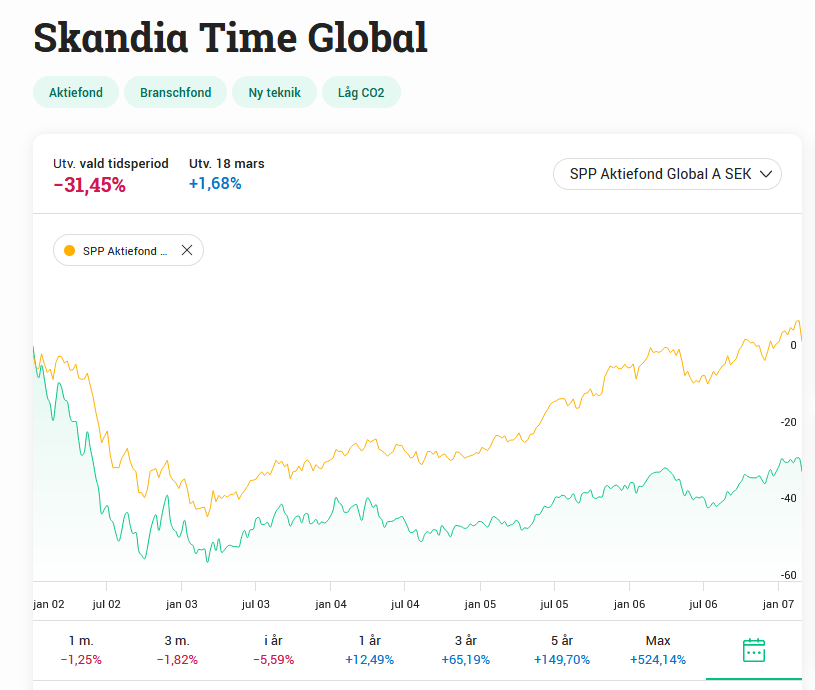815x690 pixels.
Task: Click the jul 03 axis label
Action: pos(255,604)
